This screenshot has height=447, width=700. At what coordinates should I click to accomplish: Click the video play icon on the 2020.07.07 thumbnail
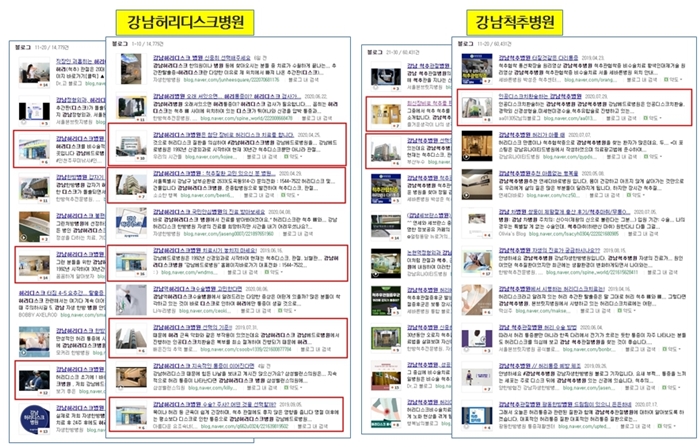point(466,157)
